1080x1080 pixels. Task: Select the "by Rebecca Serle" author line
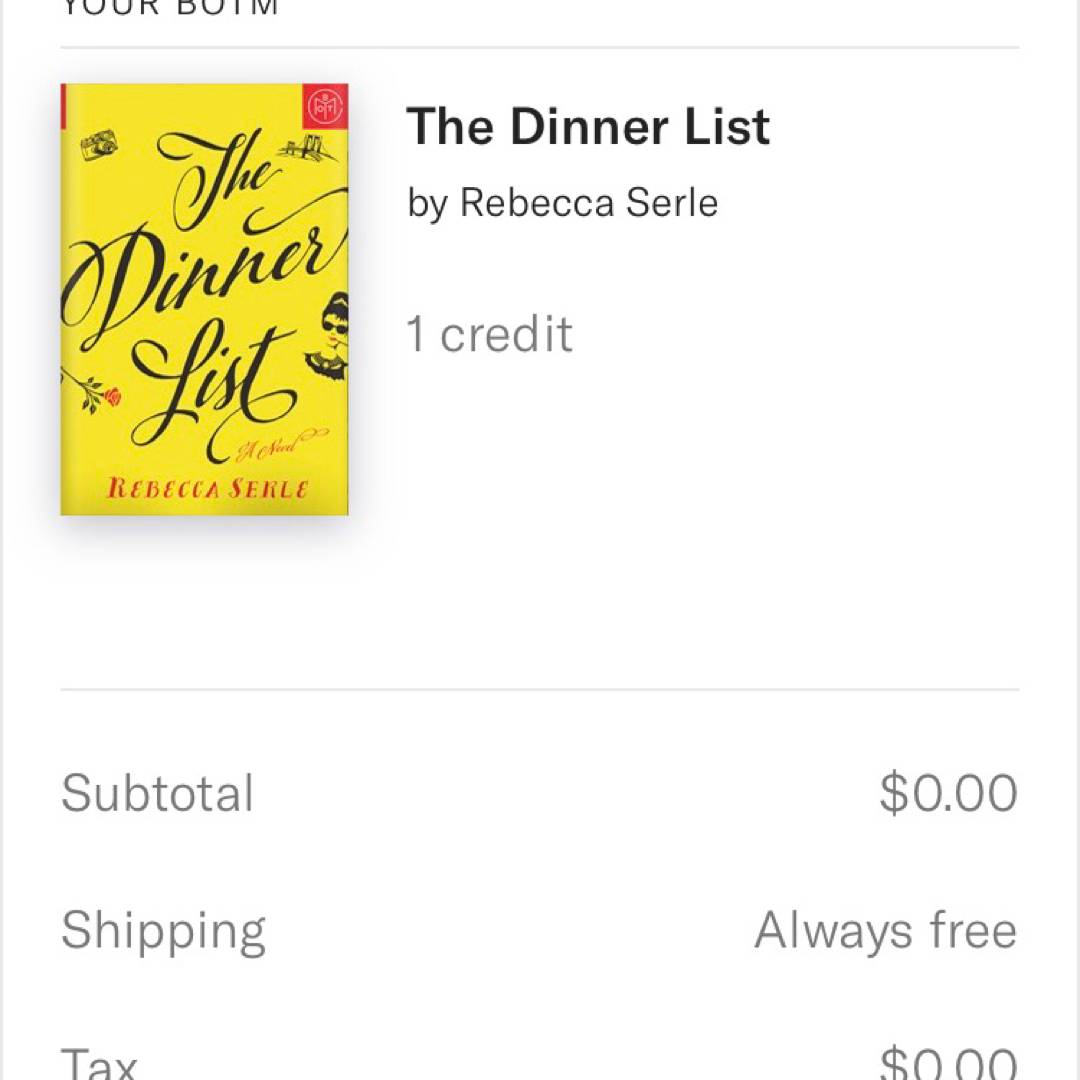[x=562, y=203]
